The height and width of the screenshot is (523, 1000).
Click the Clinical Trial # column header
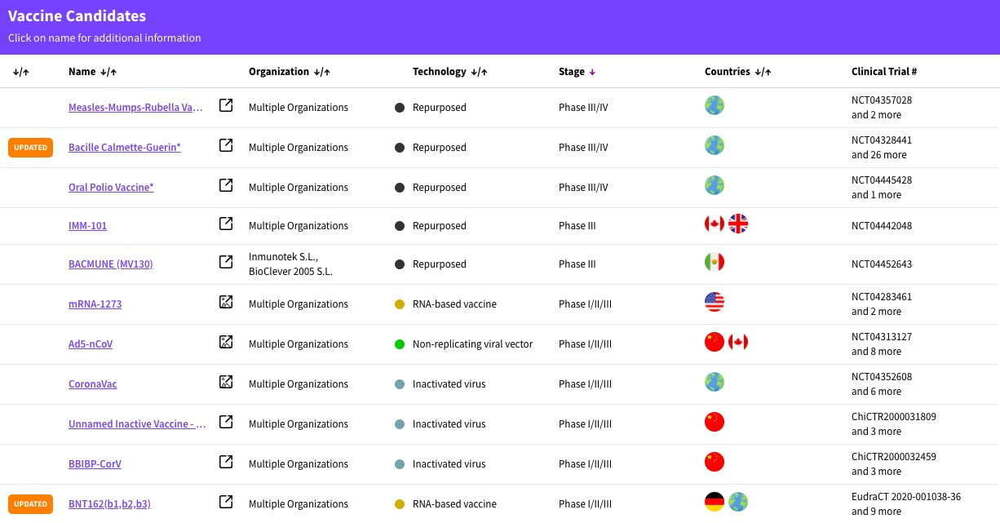[x=884, y=72]
